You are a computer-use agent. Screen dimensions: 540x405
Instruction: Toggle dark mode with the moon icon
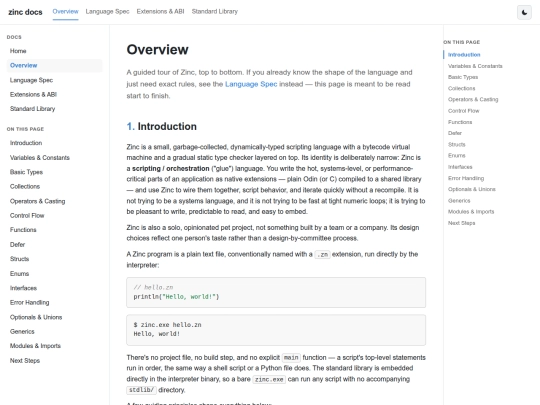click(524, 12)
